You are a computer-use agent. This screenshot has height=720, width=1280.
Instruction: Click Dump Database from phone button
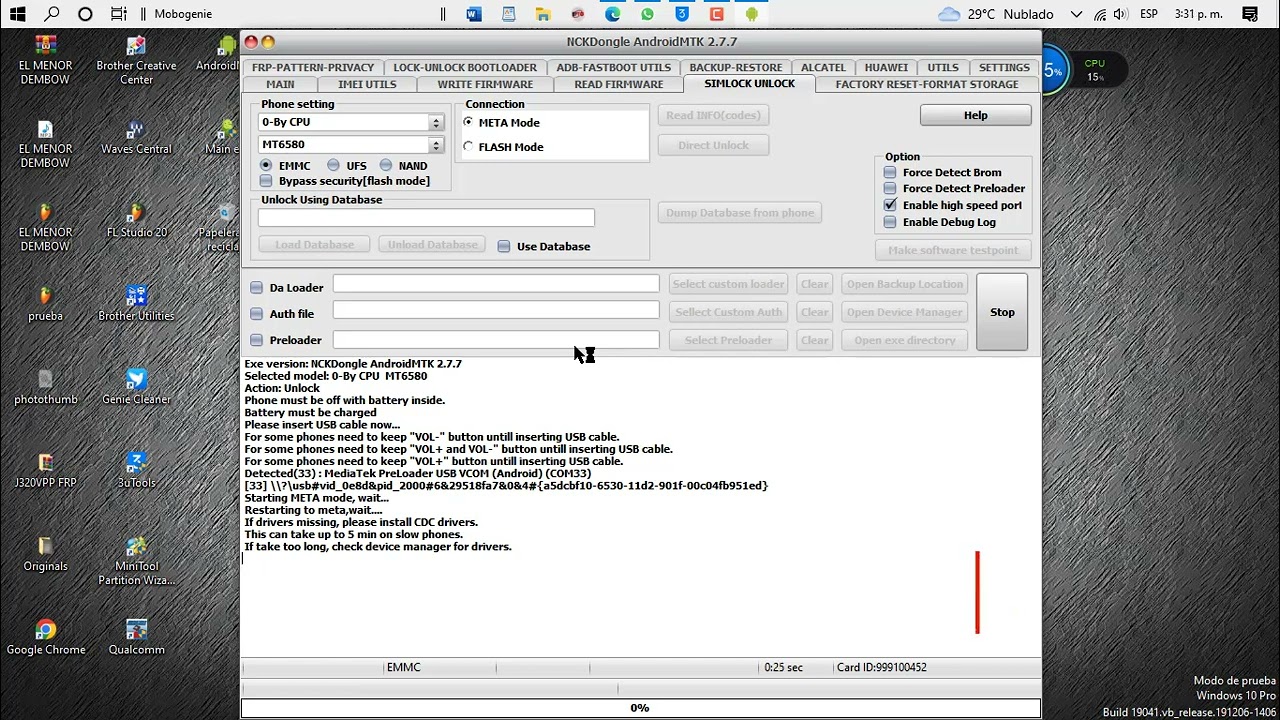pyautogui.click(x=740, y=212)
